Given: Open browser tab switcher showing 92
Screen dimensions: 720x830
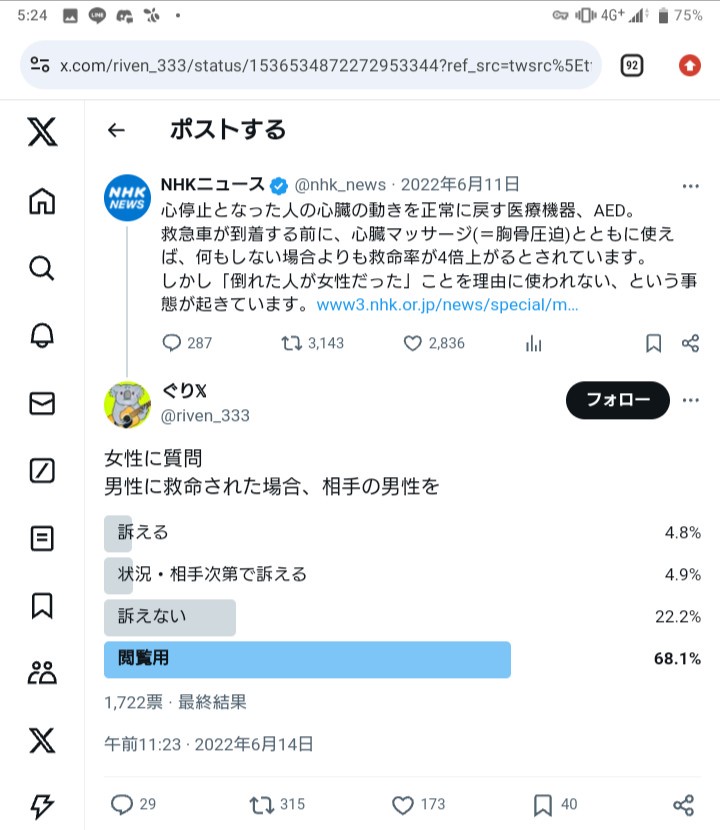Looking at the screenshot, I should pyautogui.click(x=632, y=65).
